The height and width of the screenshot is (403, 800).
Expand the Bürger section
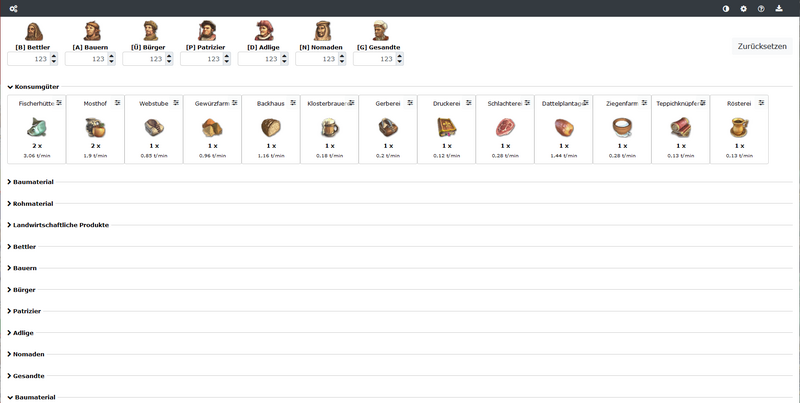click(21, 290)
